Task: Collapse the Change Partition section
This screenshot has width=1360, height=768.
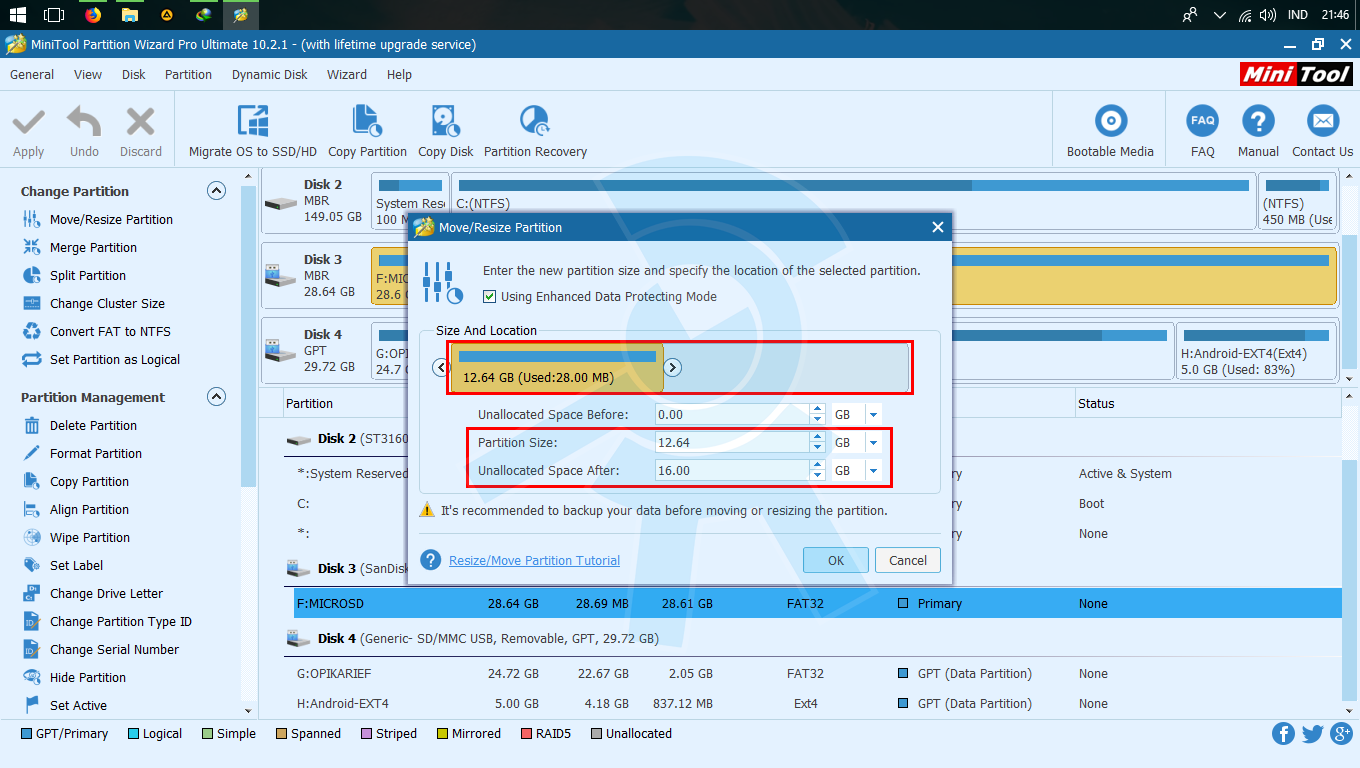Action: coord(216,191)
